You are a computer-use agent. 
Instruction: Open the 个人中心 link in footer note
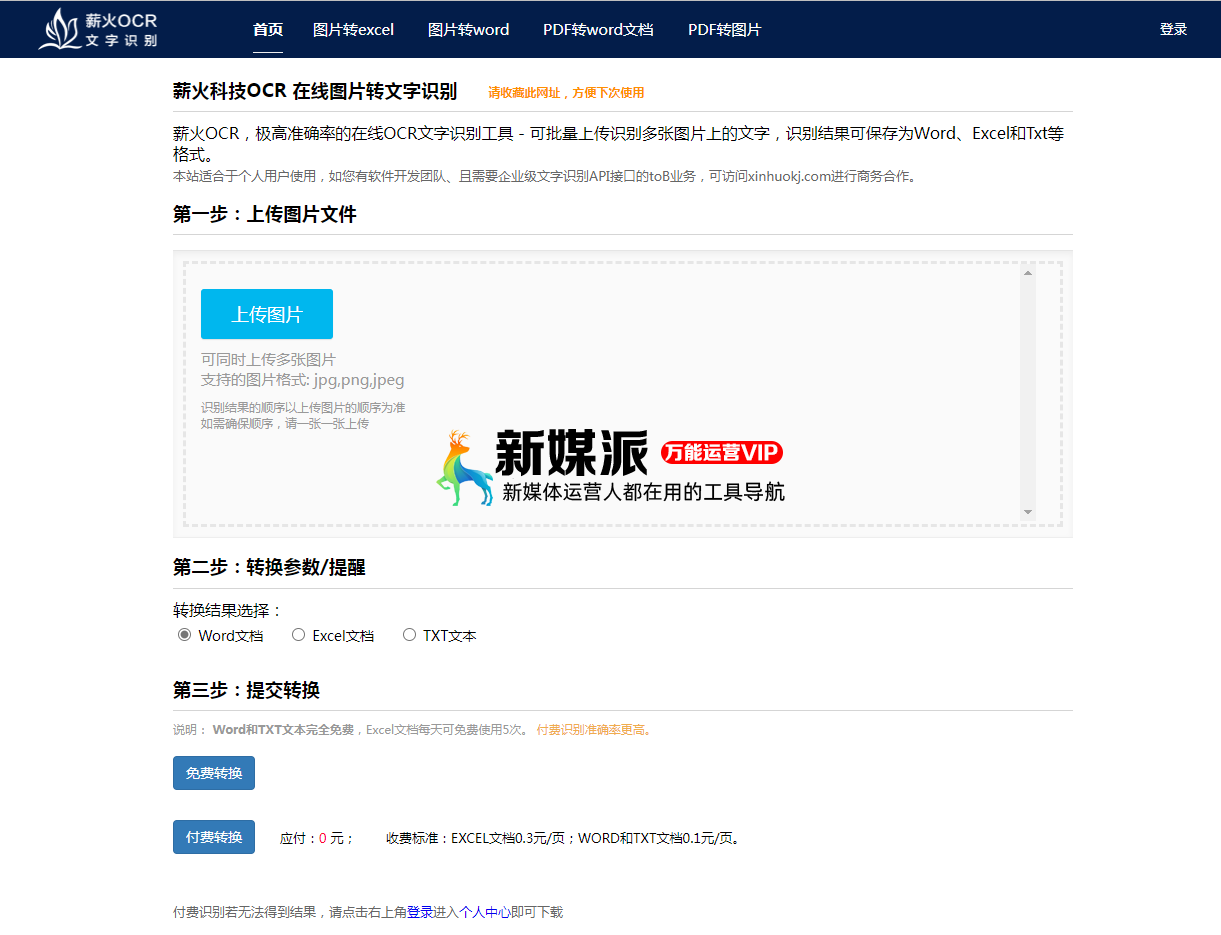(485, 912)
